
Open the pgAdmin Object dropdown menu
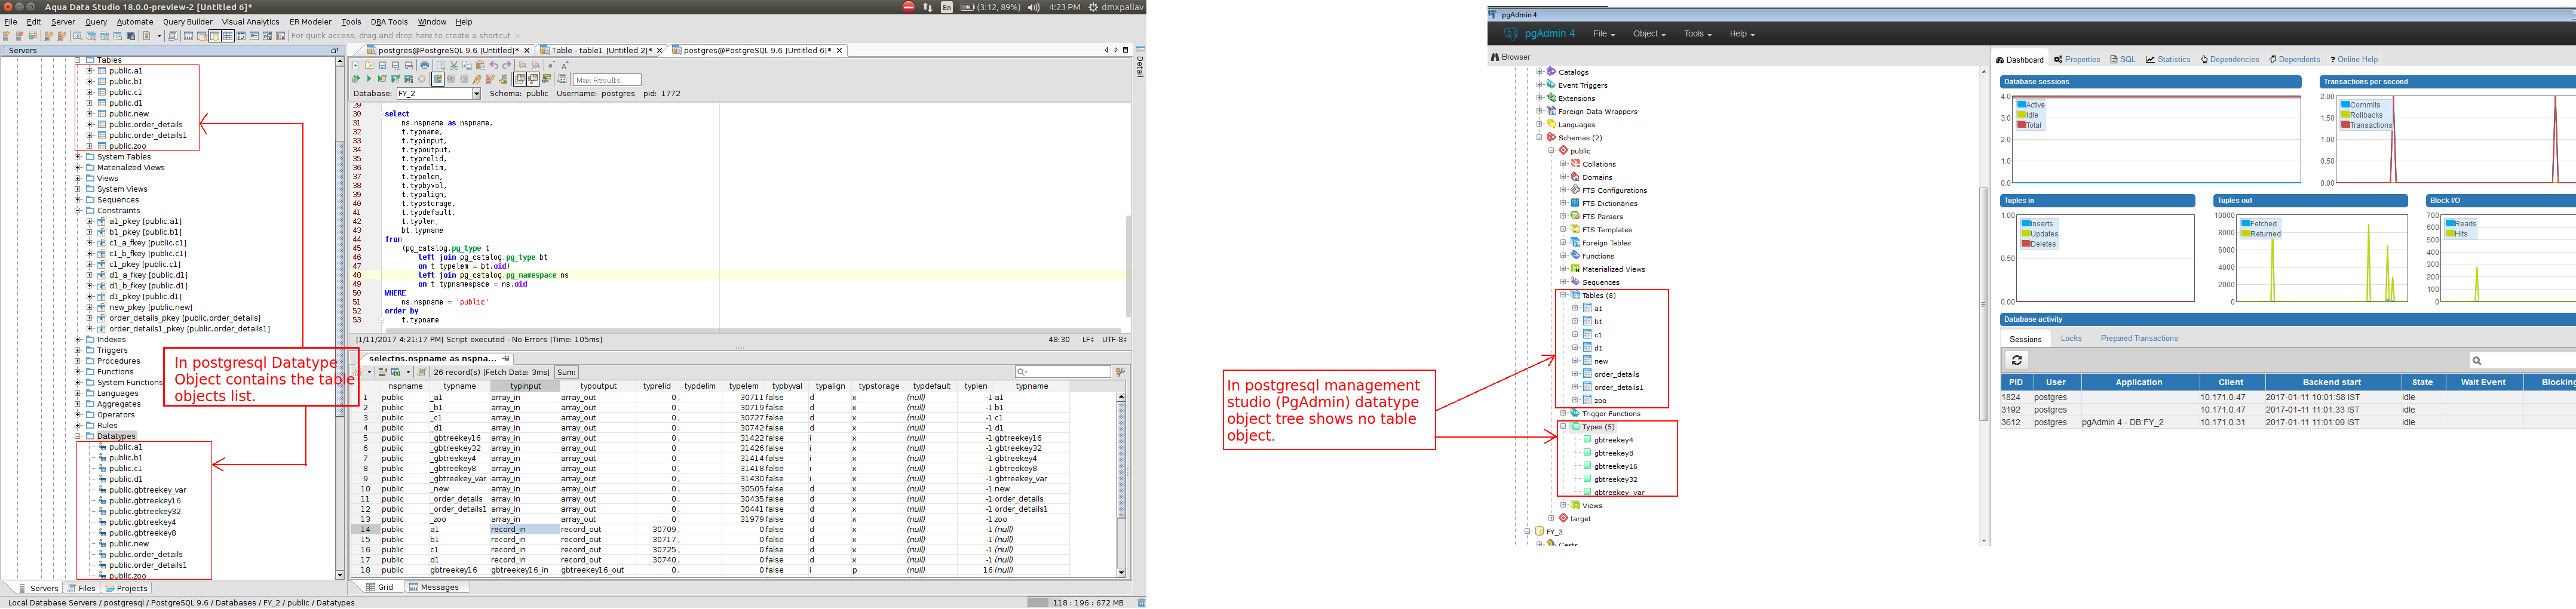coord(1649,34)
